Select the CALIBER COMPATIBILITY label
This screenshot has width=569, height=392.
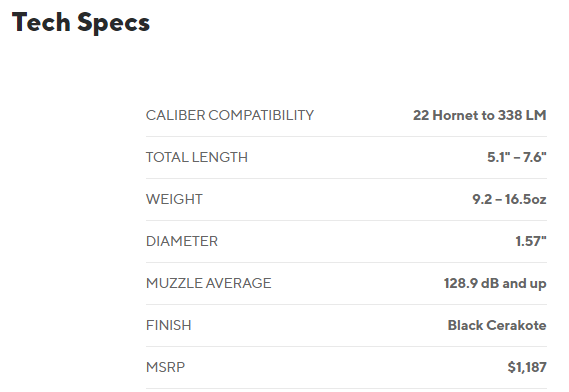click(230, 115)
